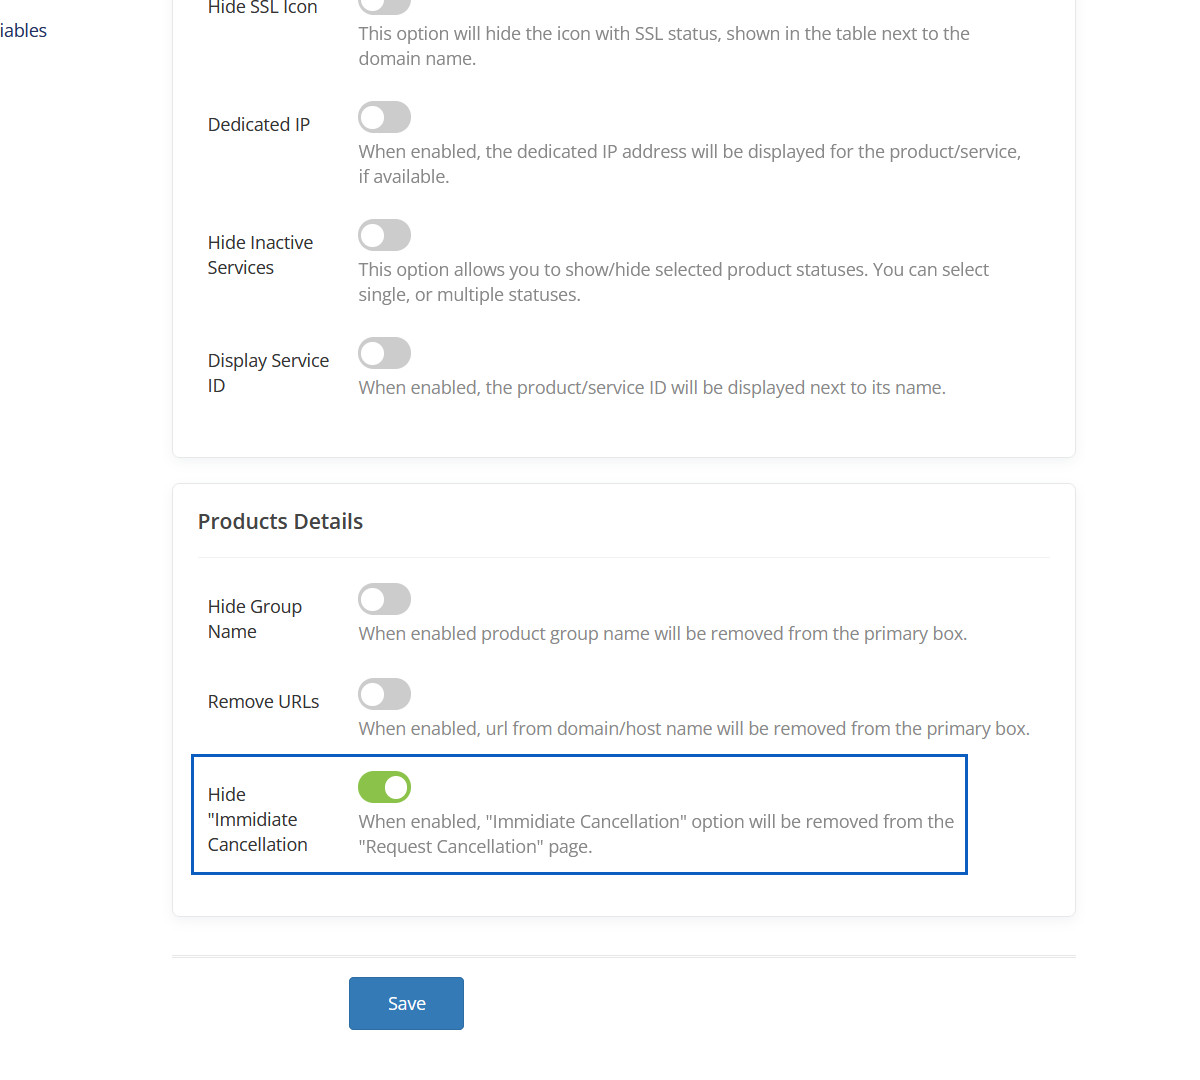This screenshot has width=1200, height=1080.
Task: Click the Hide "Immidiate Cancellation" label
Action: tap(257, 820)
